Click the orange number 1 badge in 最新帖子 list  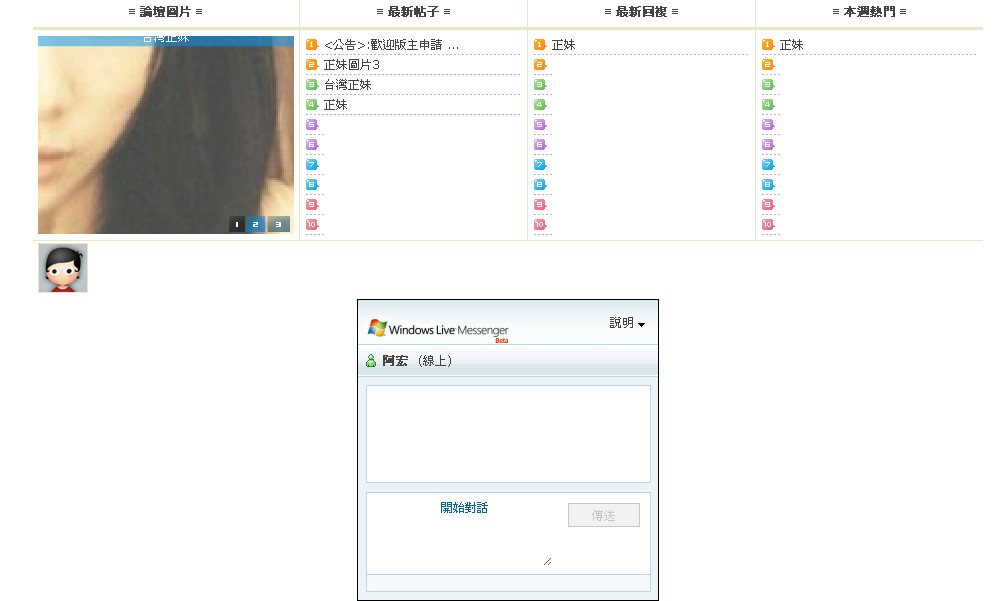coord(312,45)
